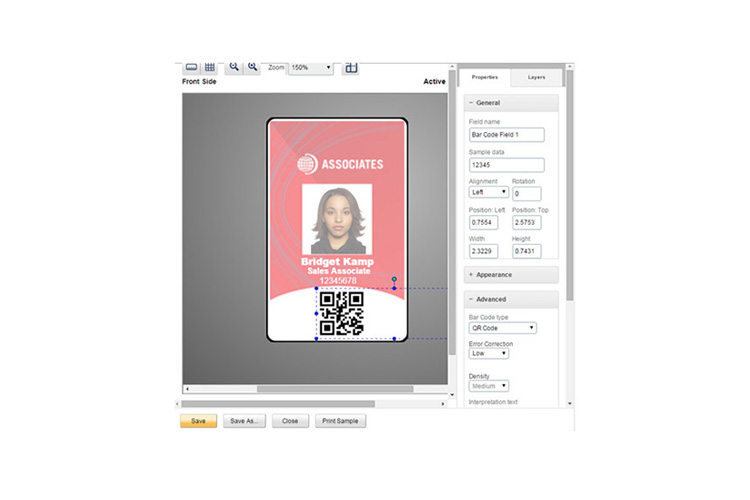The height and width of the screenshot is (500, 750).
Task: Click the lower outer horizontal scrollbar thumb
Action: pos(278,404)
